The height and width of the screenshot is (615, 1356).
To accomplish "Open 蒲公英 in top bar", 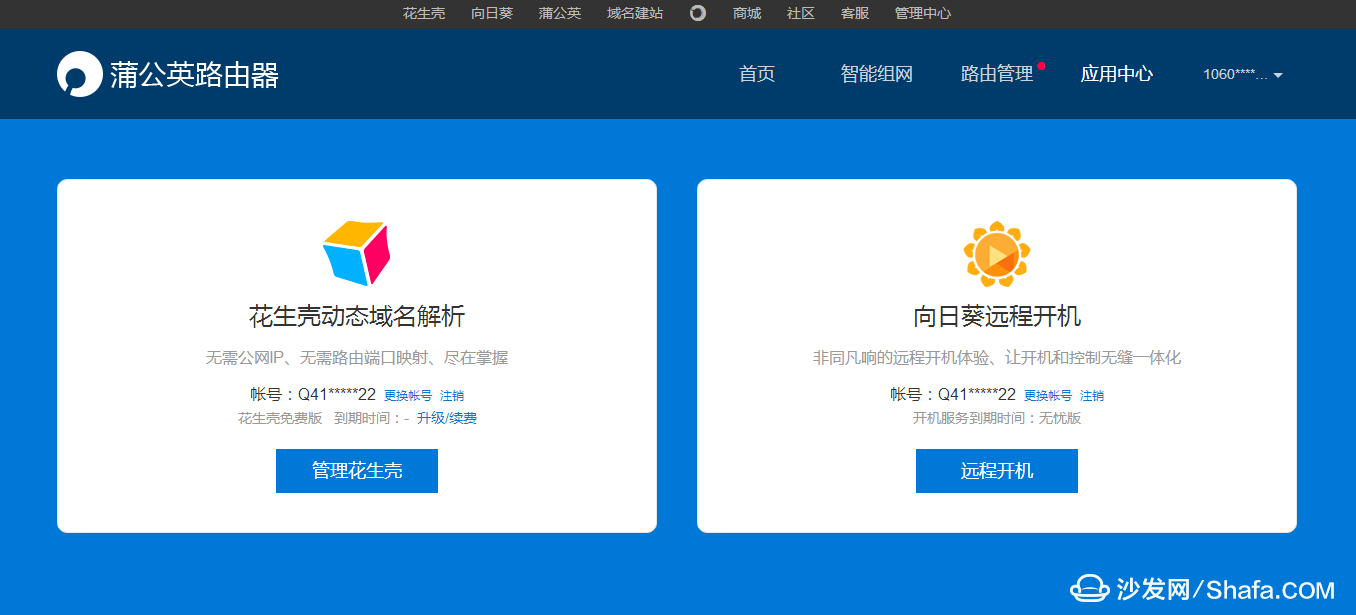I will tap(560, 14).
